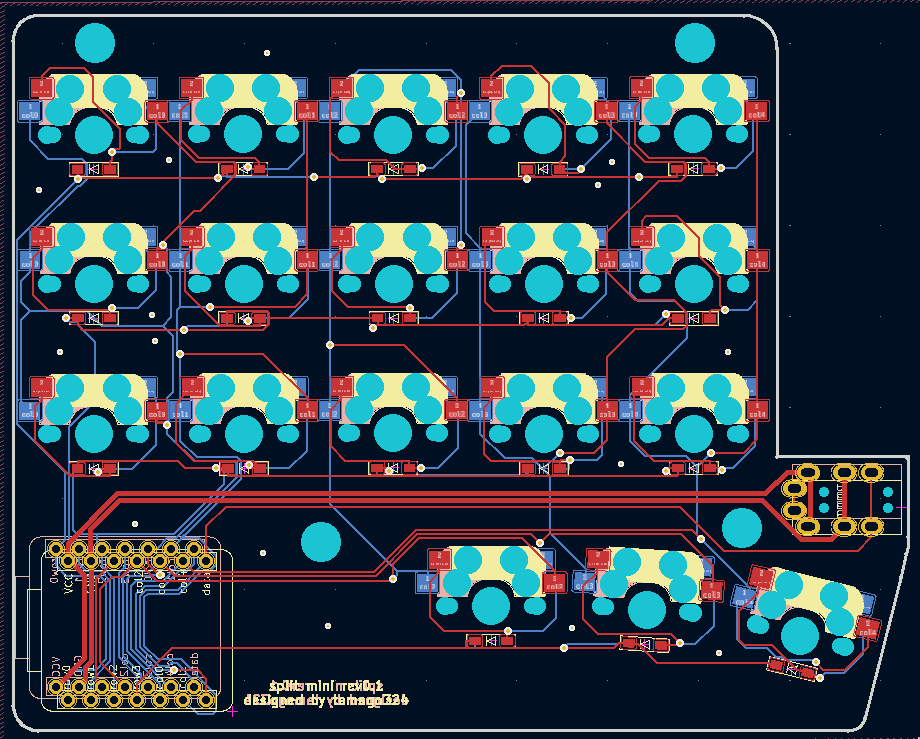920x739 pixels.
Task: Select the mounting hole above the first key column
Action: pyautogui.click(x=95, y=43)
